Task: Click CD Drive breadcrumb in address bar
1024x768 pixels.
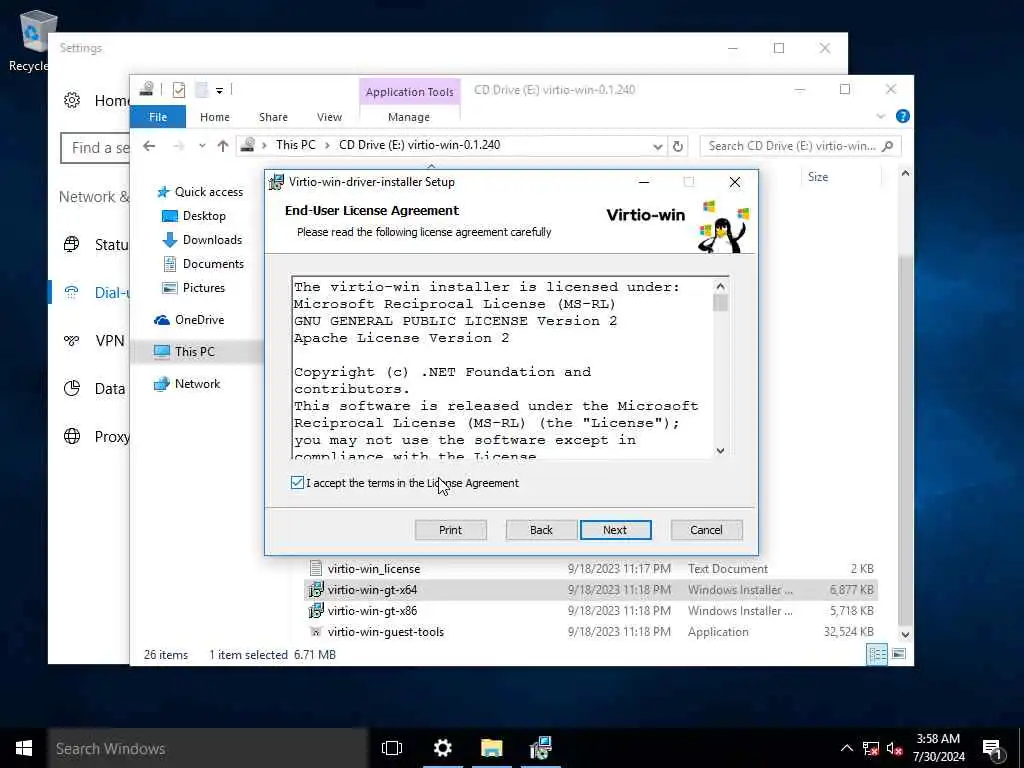Action: pos(419,145)
